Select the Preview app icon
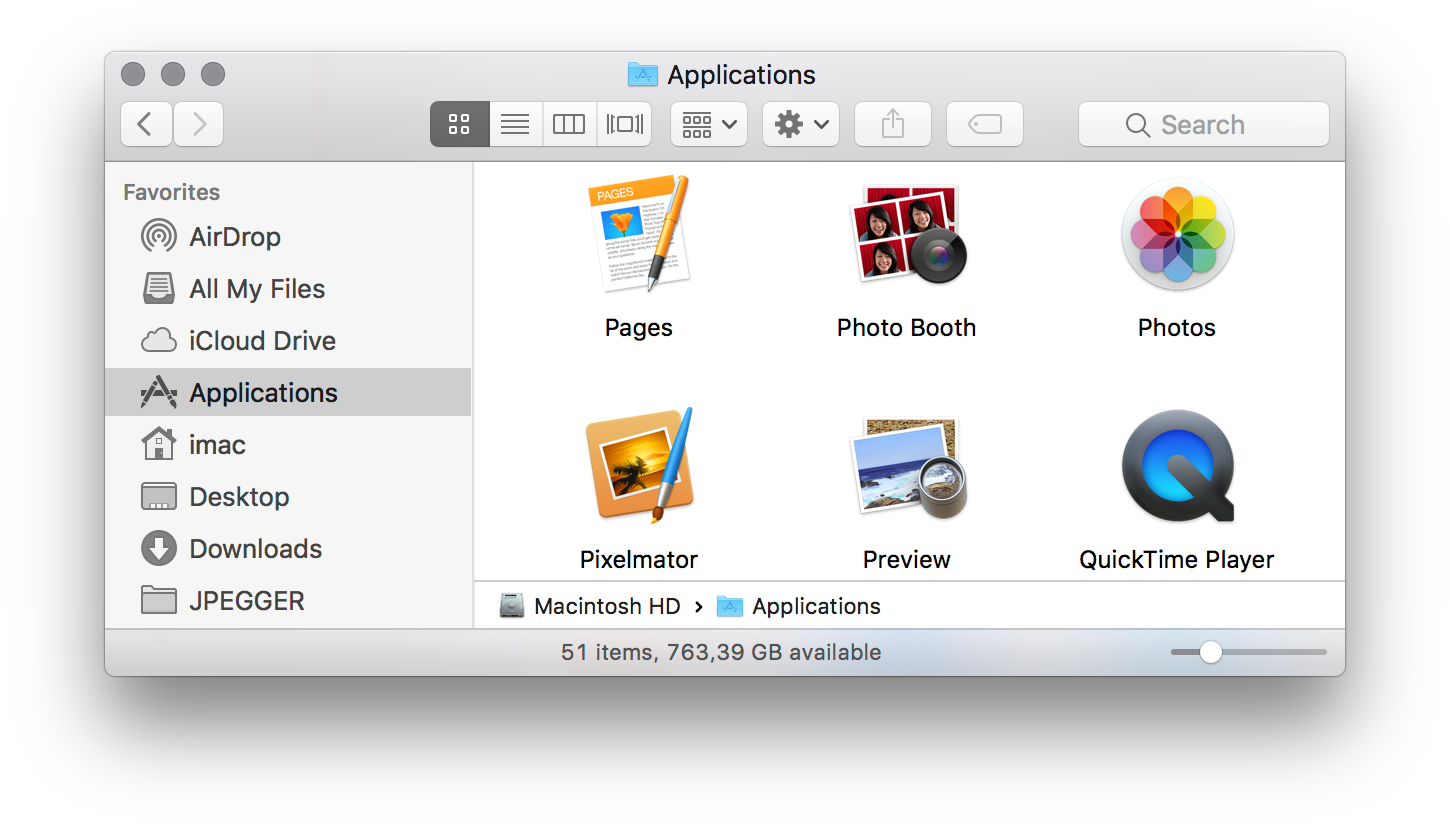This screenshot has width=1450, height=824. [908, 468]
